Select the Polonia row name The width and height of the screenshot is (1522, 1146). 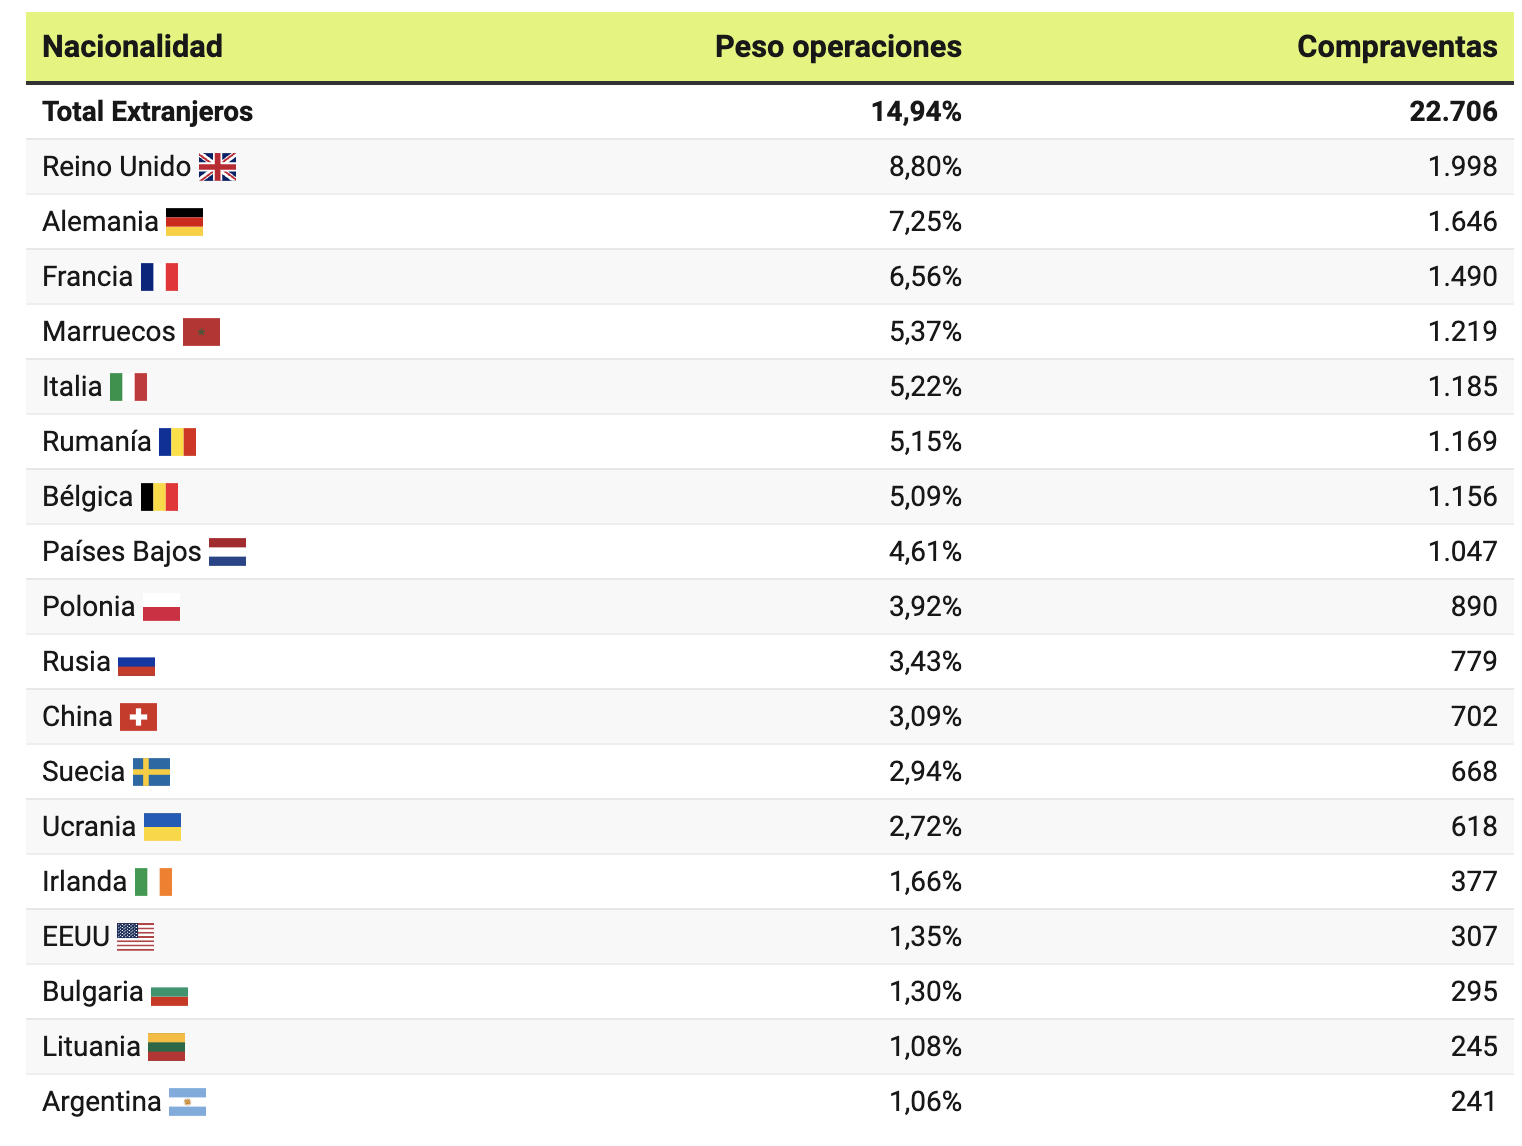click(89, 607)
